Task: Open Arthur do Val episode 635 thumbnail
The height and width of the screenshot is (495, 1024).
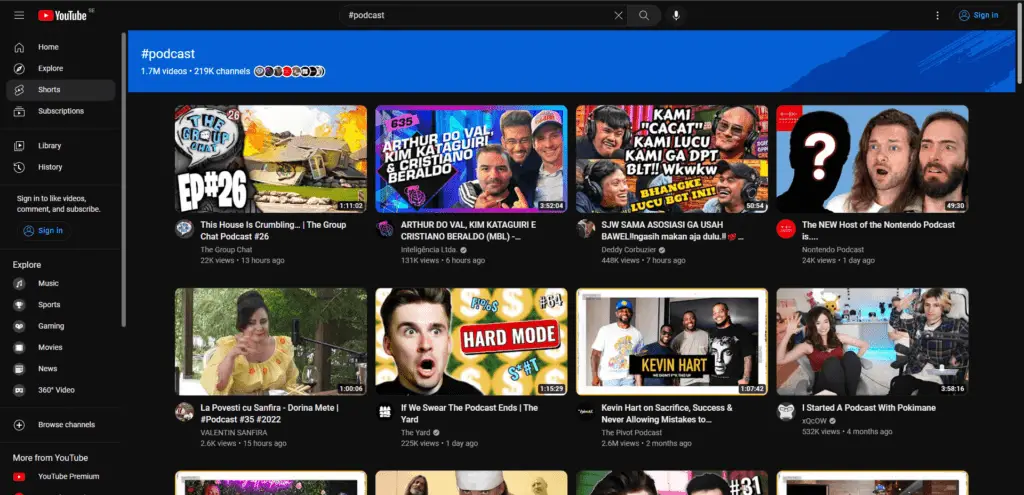Action: point(471,159)
